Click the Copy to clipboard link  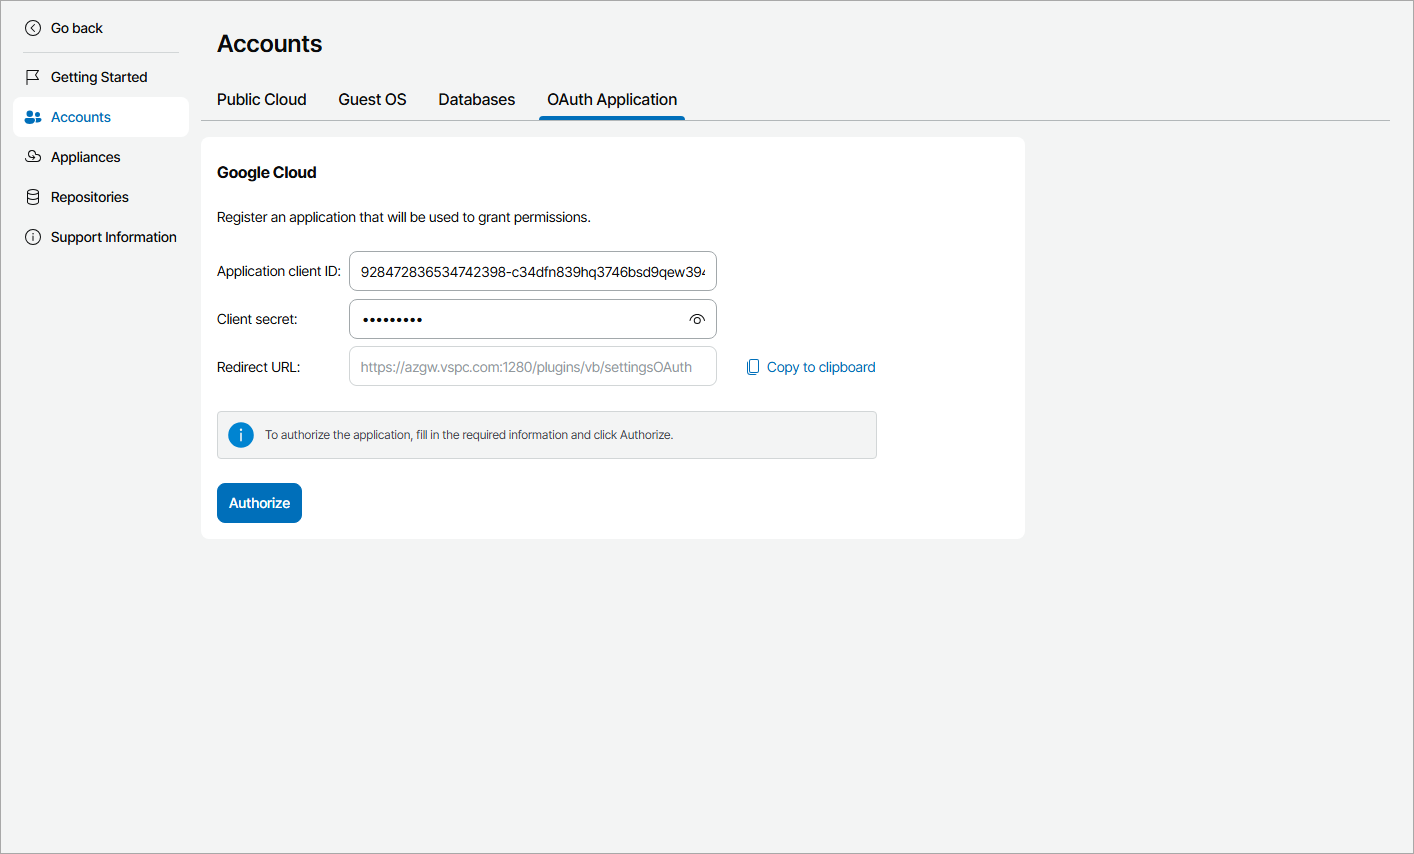click(x=821, y=367)
